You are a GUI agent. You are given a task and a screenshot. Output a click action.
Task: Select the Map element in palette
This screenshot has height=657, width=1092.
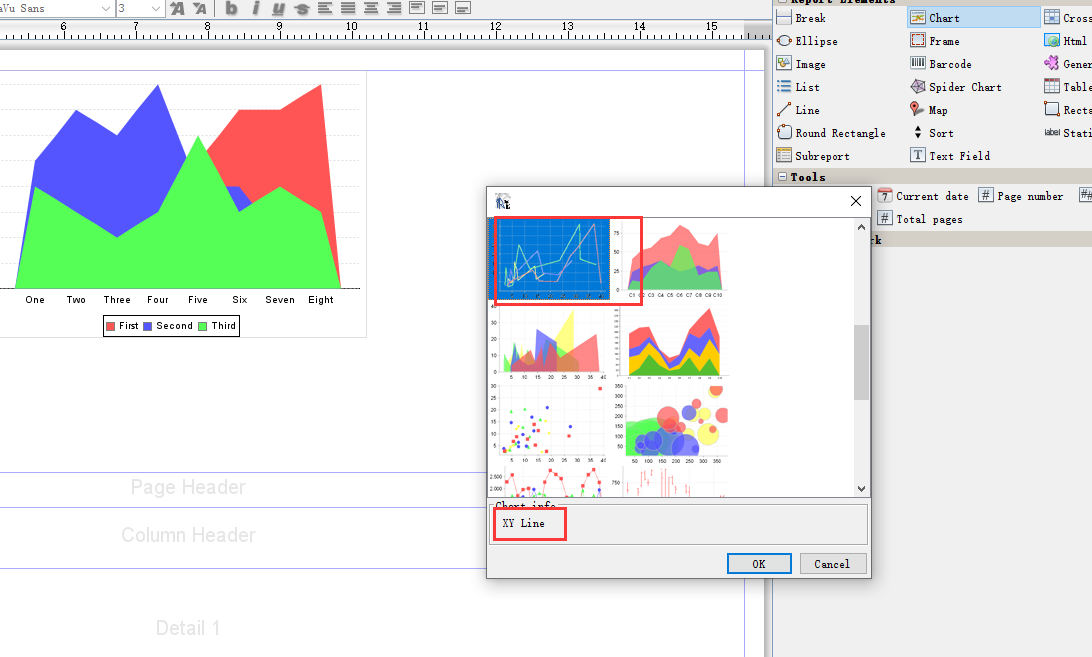point(929,110)
